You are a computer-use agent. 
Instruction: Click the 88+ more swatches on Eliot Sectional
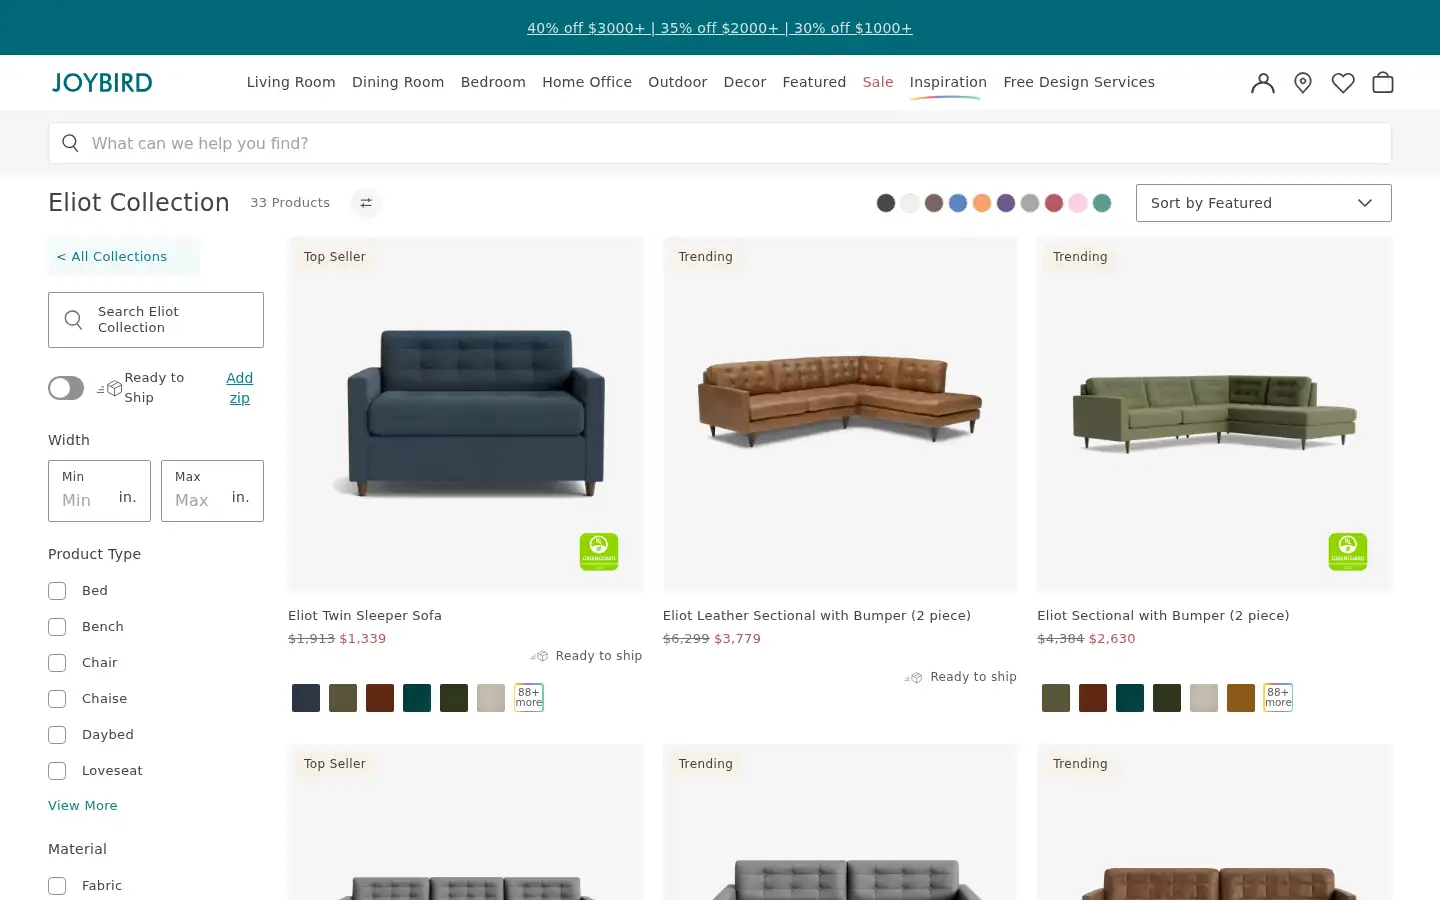[1278, 697]
